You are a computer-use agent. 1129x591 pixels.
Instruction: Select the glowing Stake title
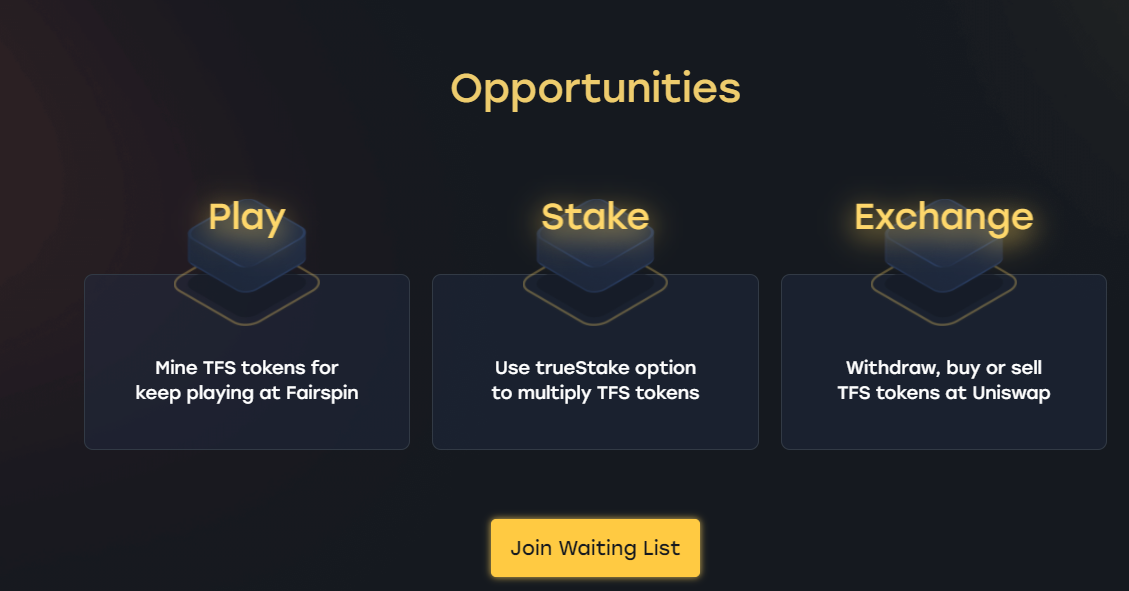coord(595,217)
